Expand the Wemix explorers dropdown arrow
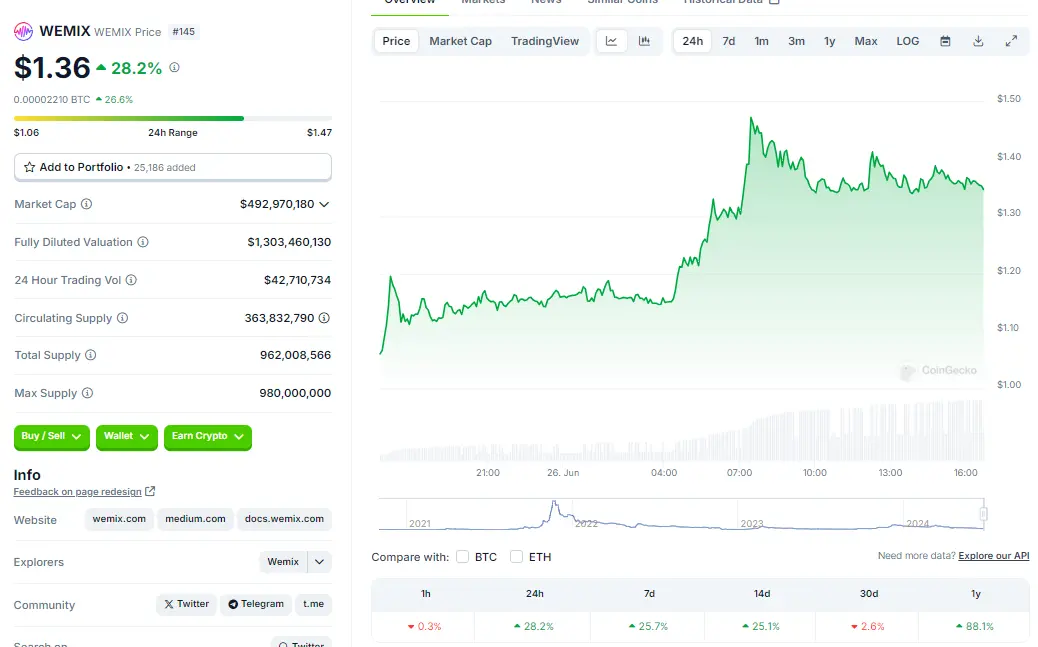The image size is (1038, 647). (x=319, y=562)
